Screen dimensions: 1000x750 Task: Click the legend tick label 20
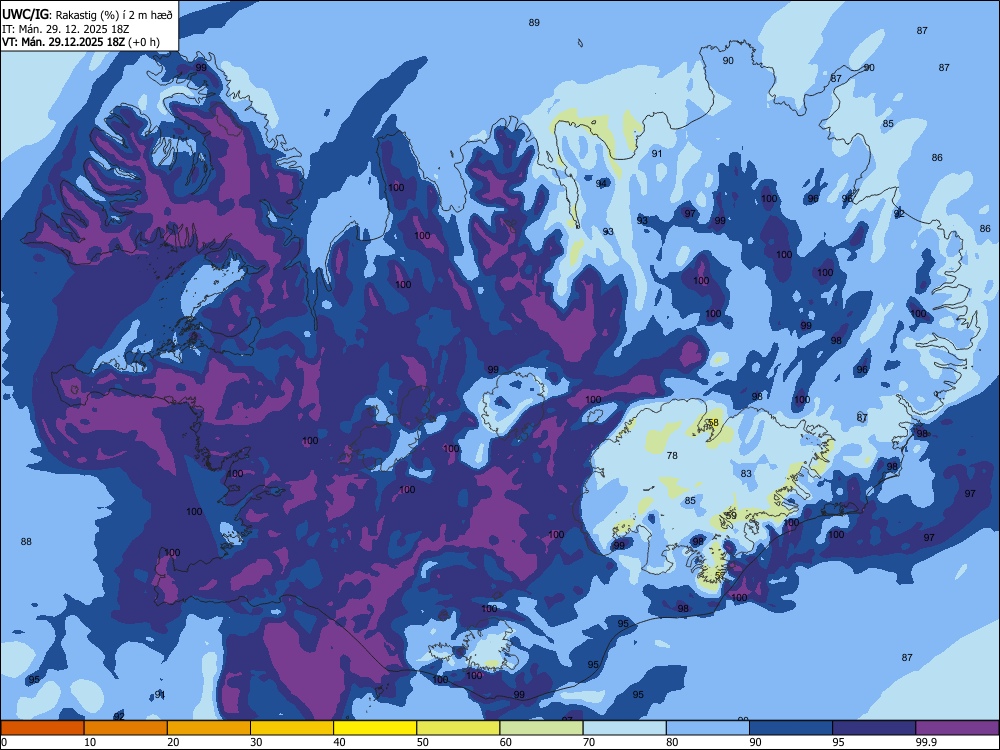173,742
